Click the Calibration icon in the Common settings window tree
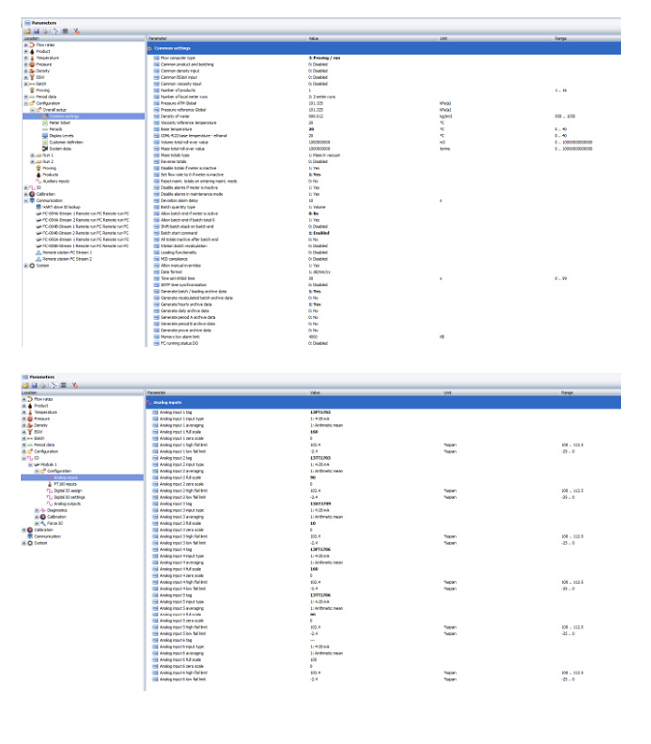The width and height of the screenshot is (651, 744). tap(32, 194)
